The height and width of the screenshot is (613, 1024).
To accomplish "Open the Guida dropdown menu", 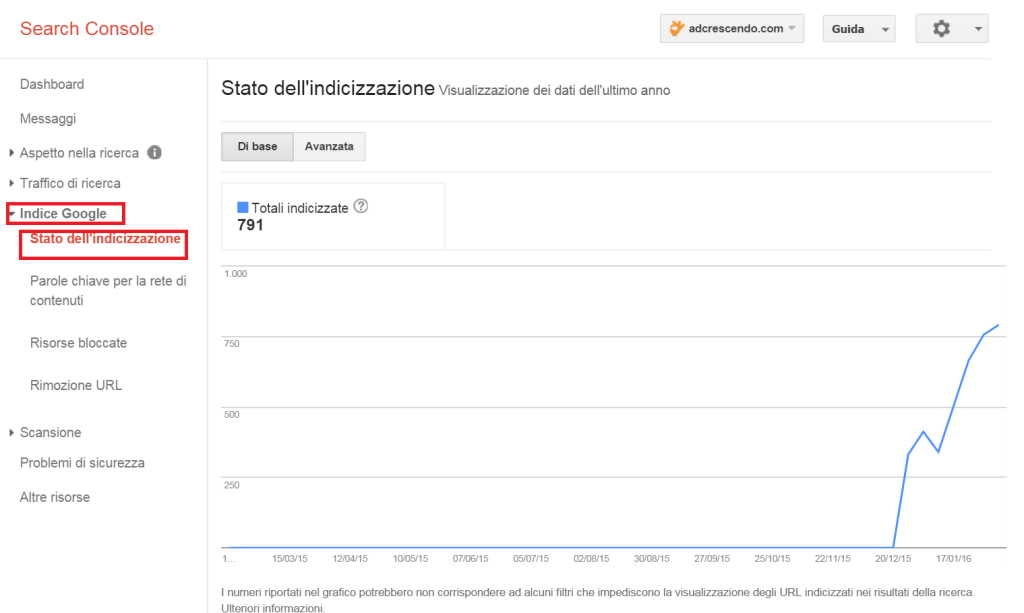I will (858, 28).
